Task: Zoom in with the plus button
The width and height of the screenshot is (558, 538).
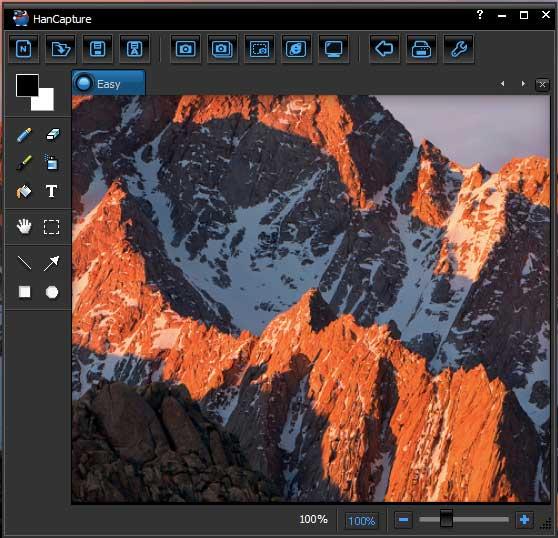Action: pyautogui.click(x=525, y=520)
